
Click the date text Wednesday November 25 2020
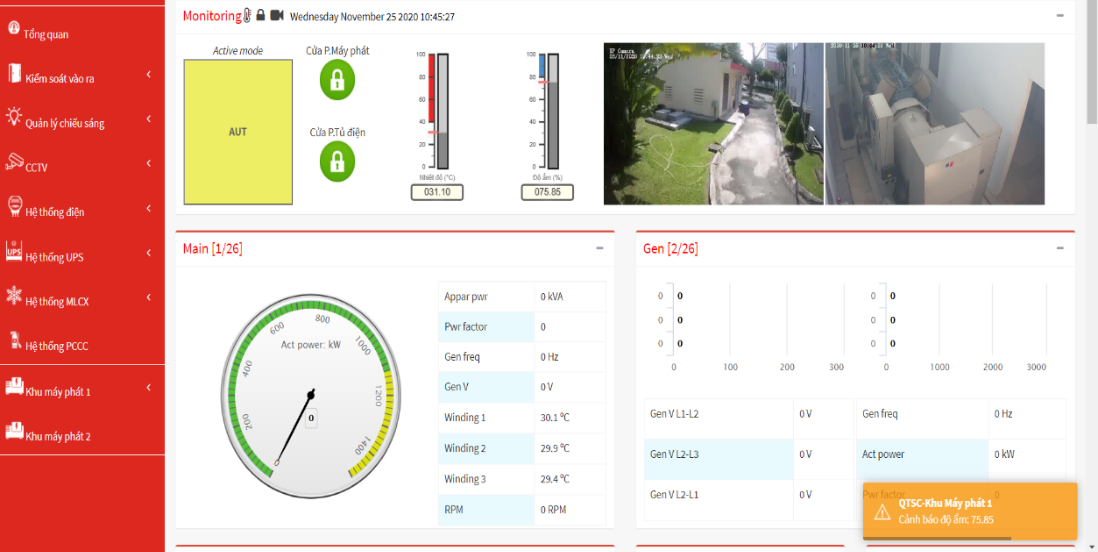354,16
